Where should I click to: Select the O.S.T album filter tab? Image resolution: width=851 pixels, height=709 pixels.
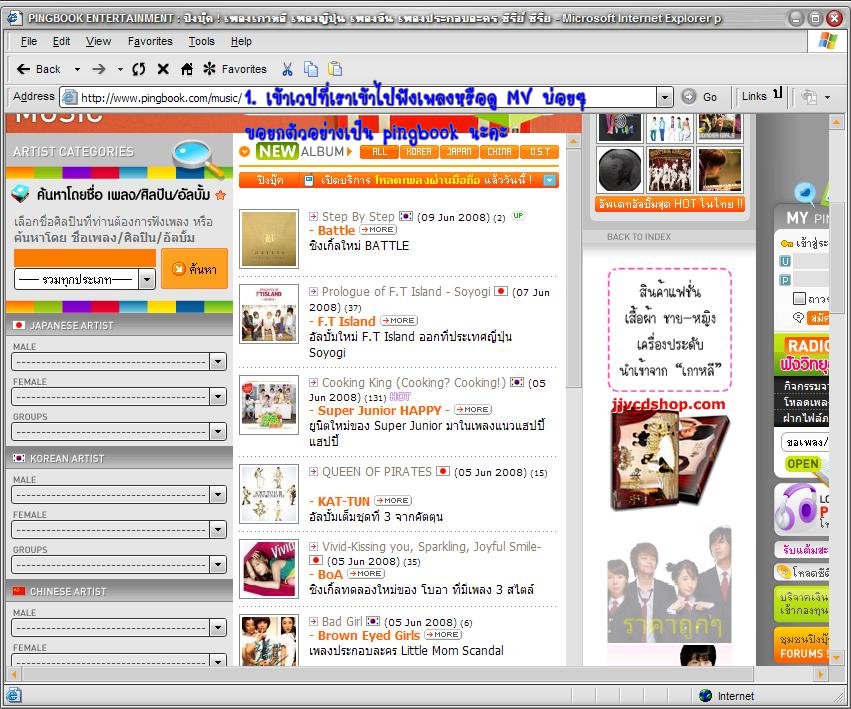(539, 152)
